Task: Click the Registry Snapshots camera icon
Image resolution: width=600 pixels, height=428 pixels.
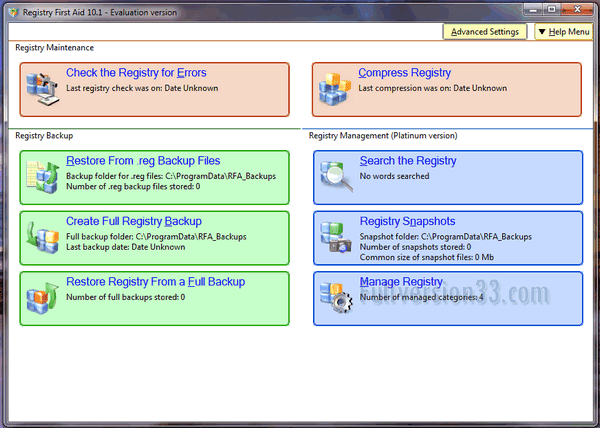Action: [336, 237]
